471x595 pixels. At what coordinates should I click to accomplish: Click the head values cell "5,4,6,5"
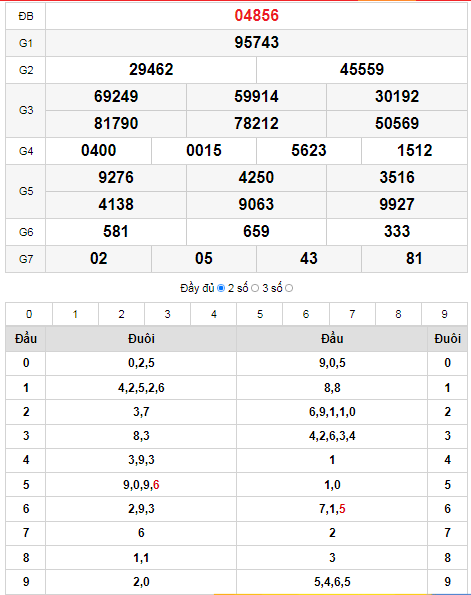[x=332, y=582]
